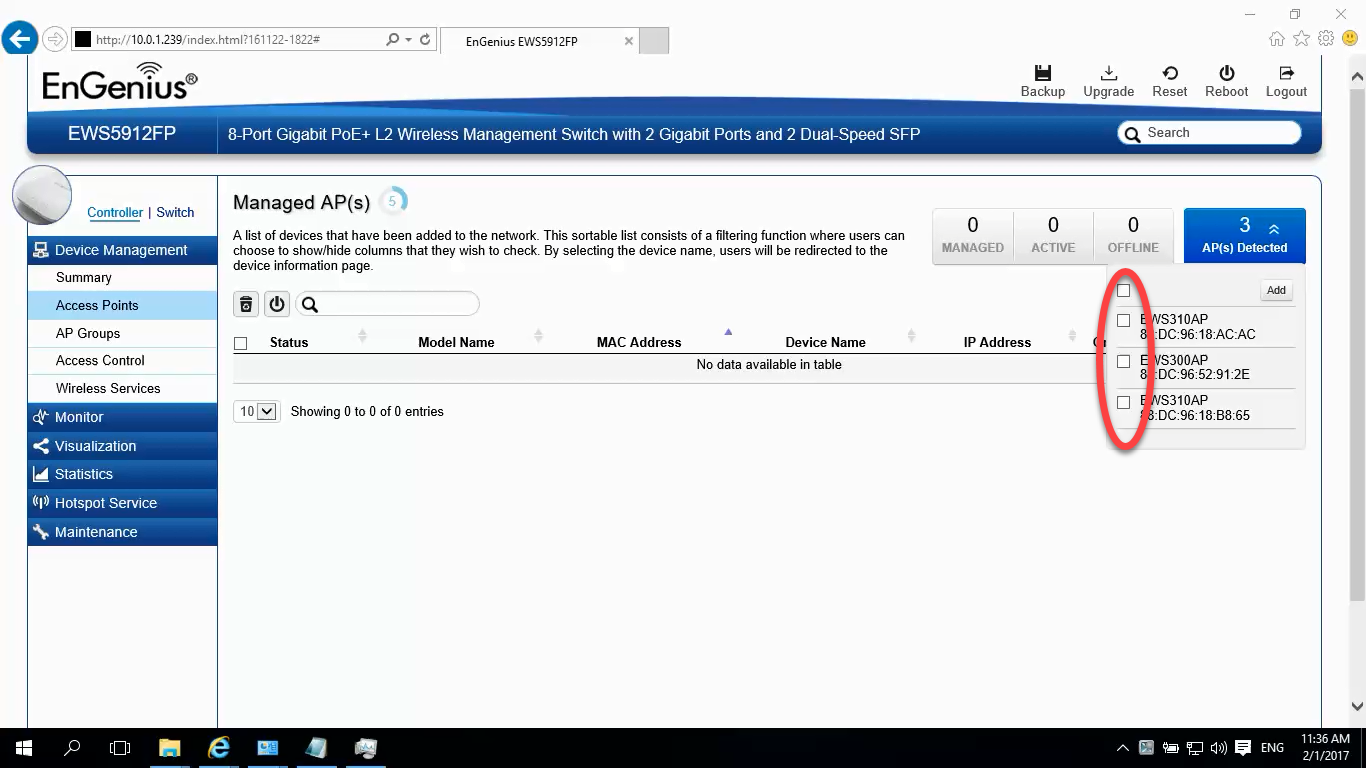This screenshot has height=768, width=1366.
Task: Click the browser smiley feedback icon
Action: coord(1350,39)
